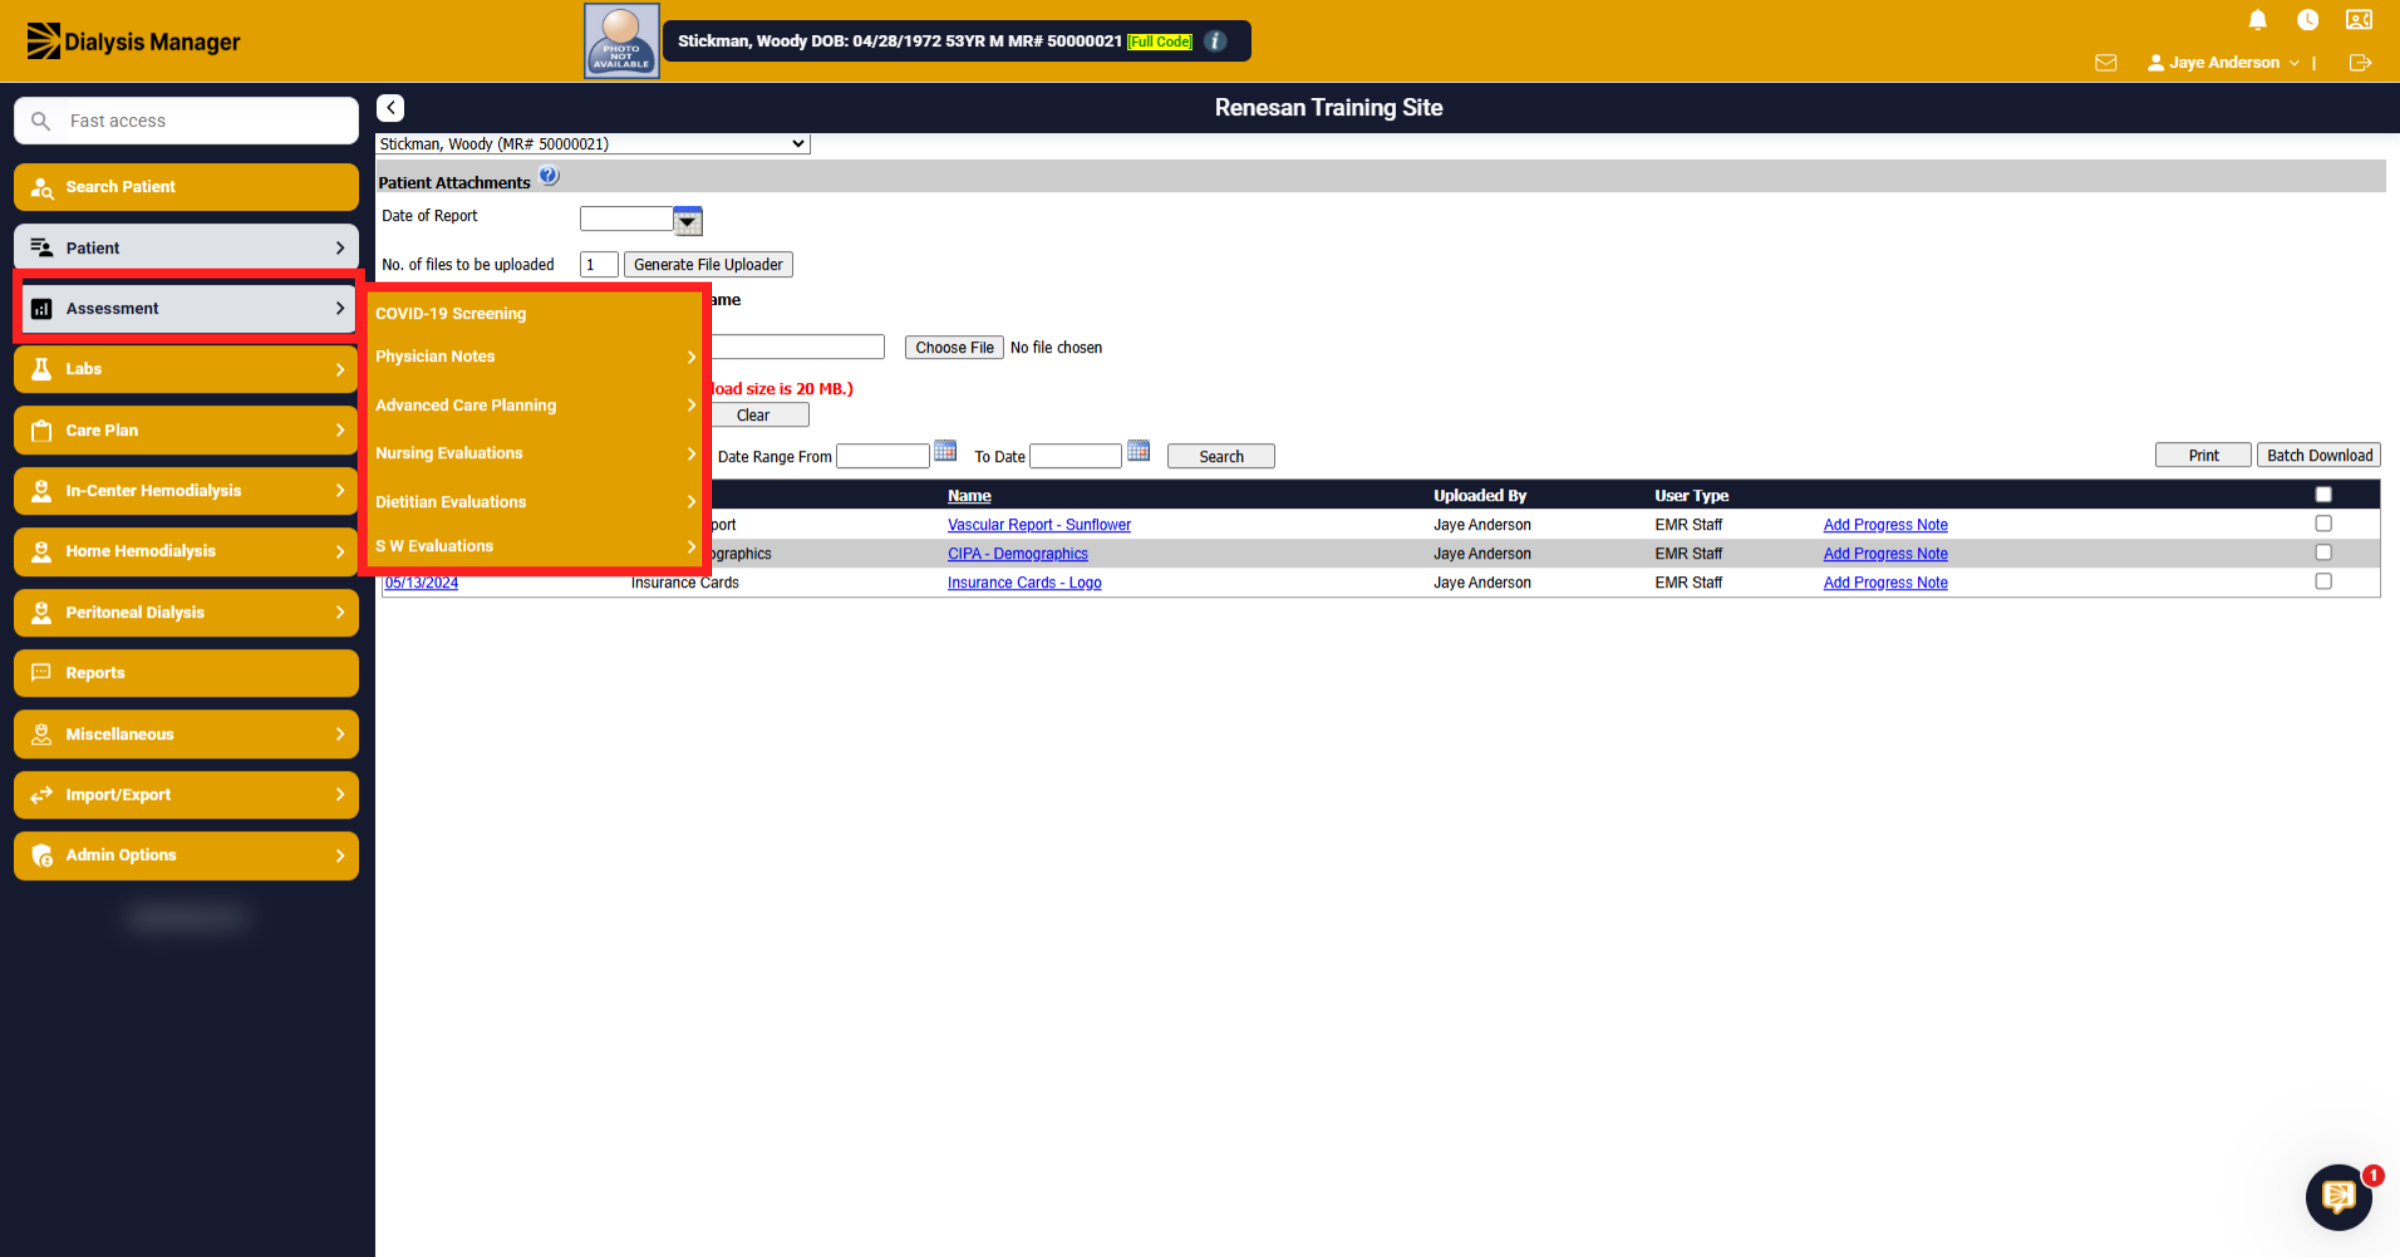The width and height of the screenshot is (2400, 1257).
Task: Click the Date Range From field
Action: (883, 457)
